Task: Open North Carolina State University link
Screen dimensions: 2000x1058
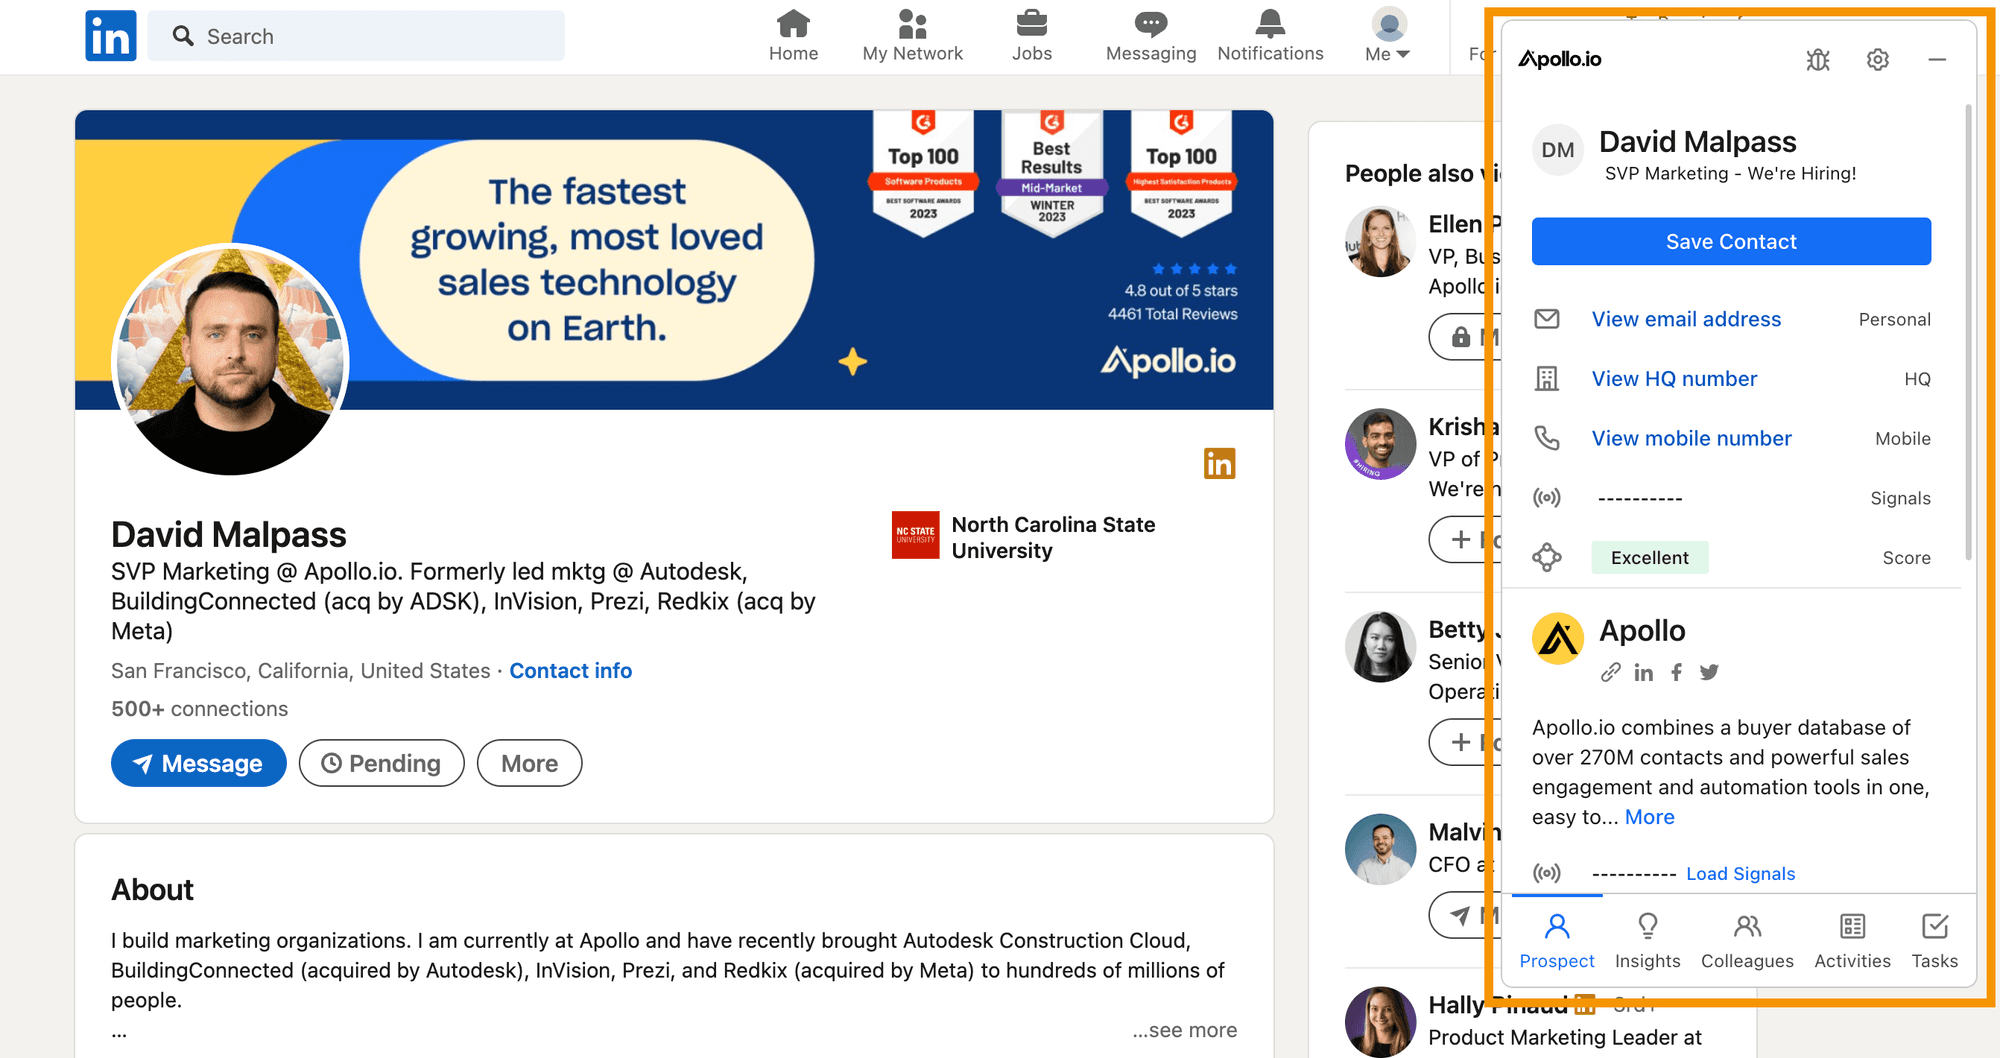Action: (x=1053, y=538)
